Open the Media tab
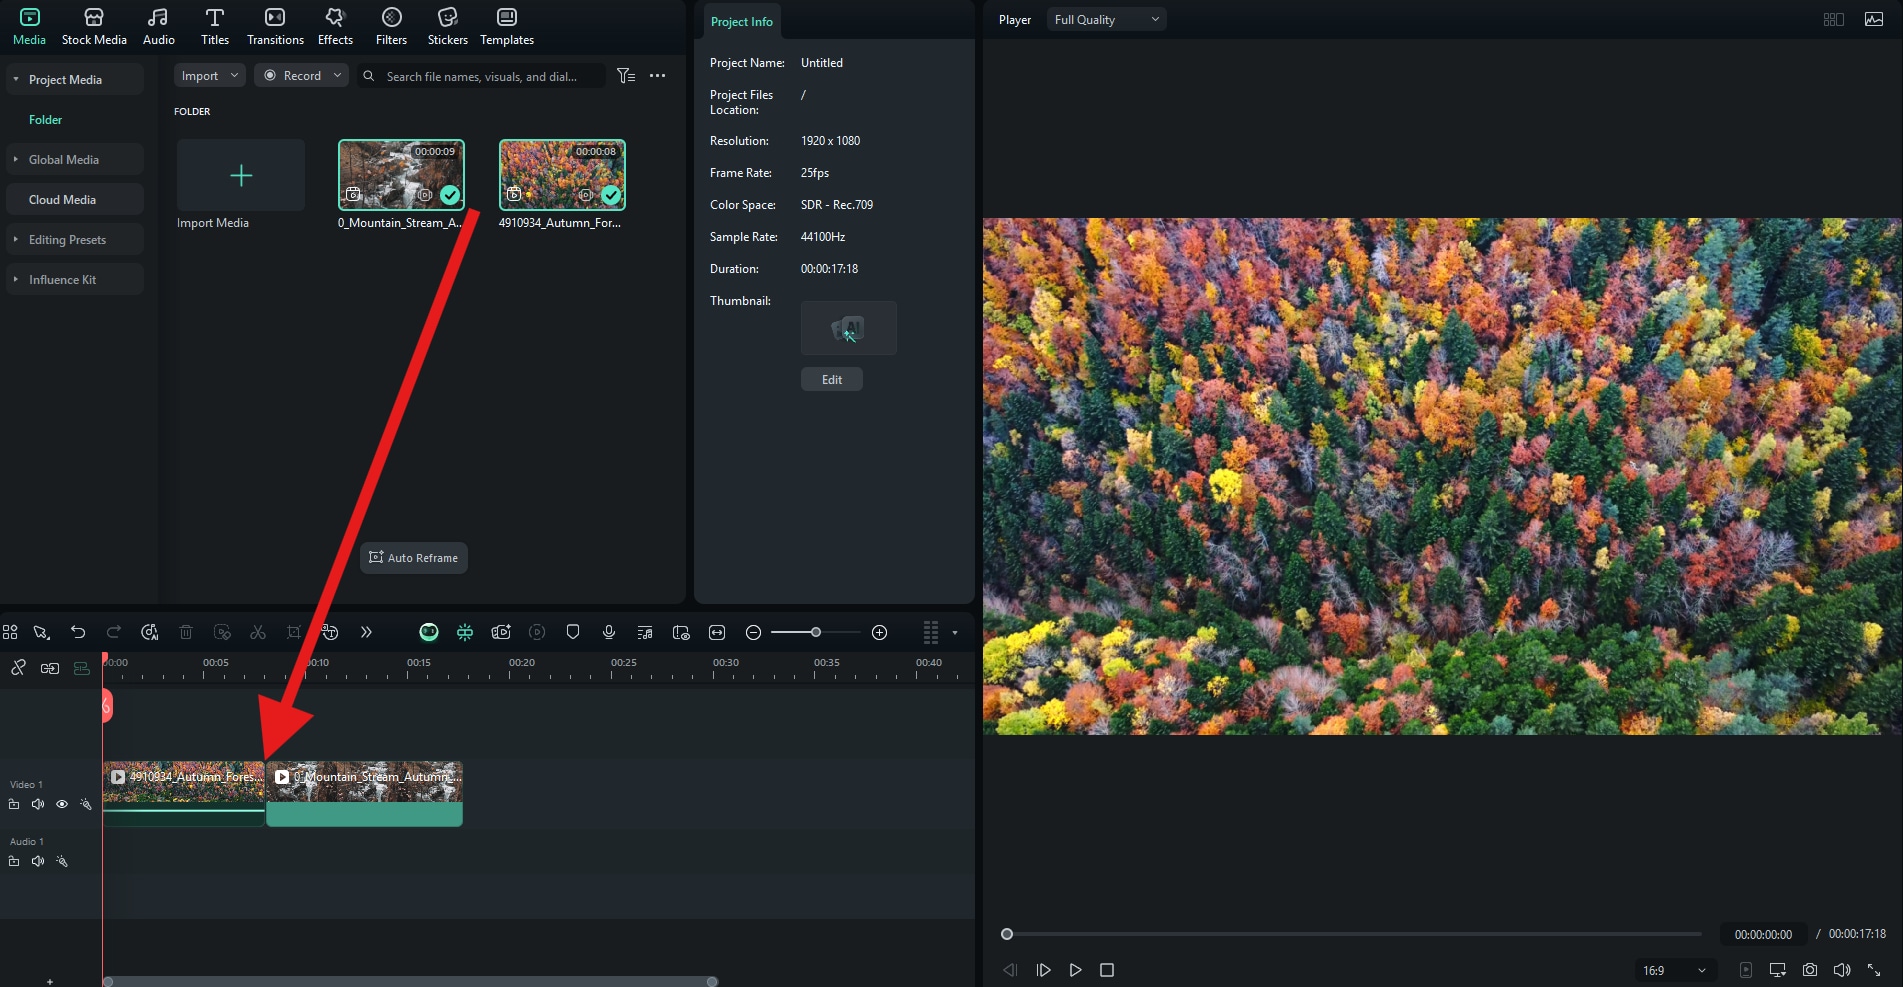1903x987 pixels. pos(29,27)
